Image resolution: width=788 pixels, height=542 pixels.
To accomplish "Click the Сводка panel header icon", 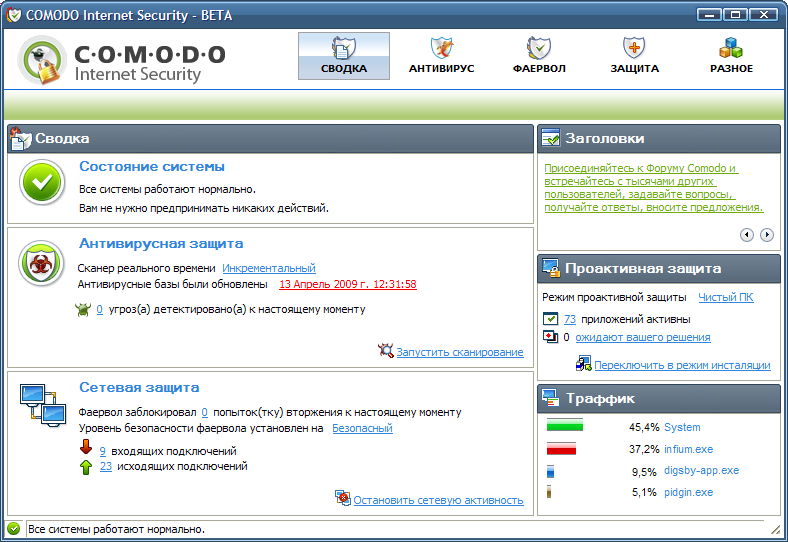I will pos(20,139).
